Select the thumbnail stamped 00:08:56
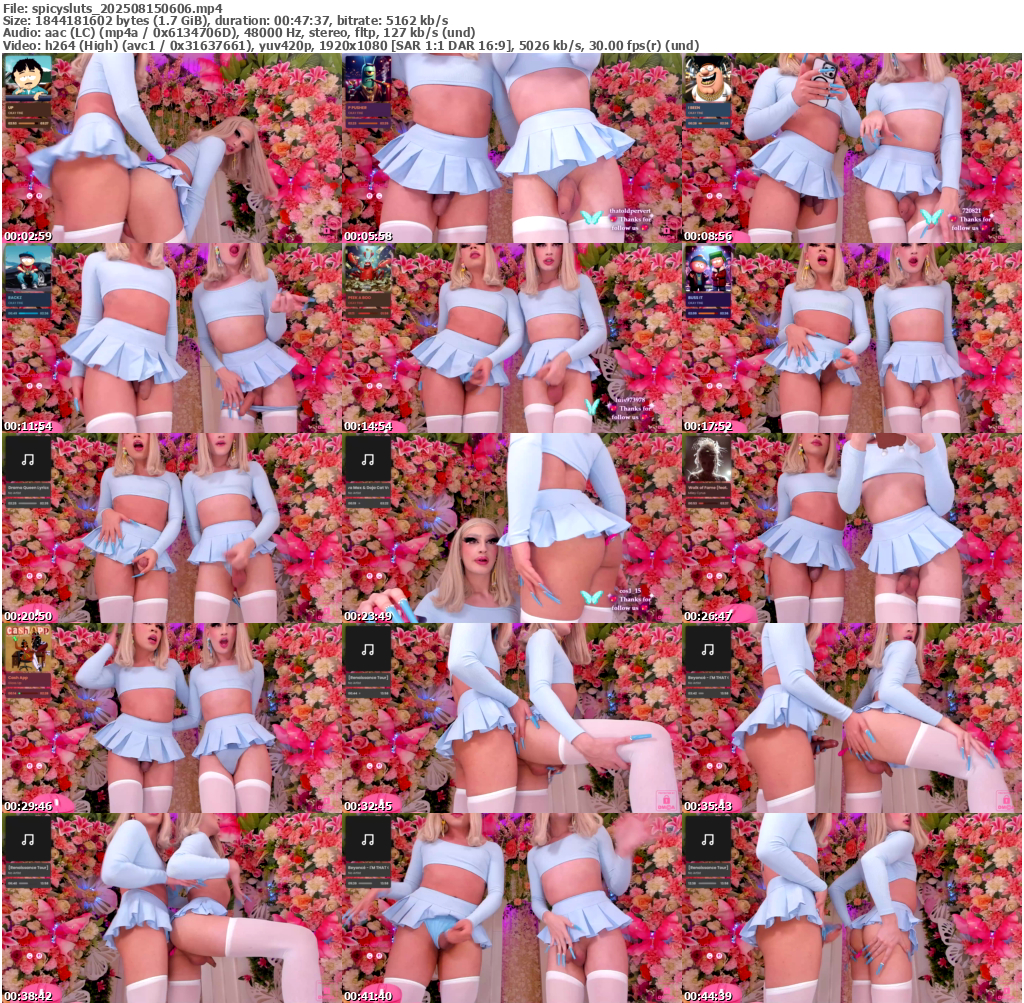 pyautogui.click(x=852, y=148)
